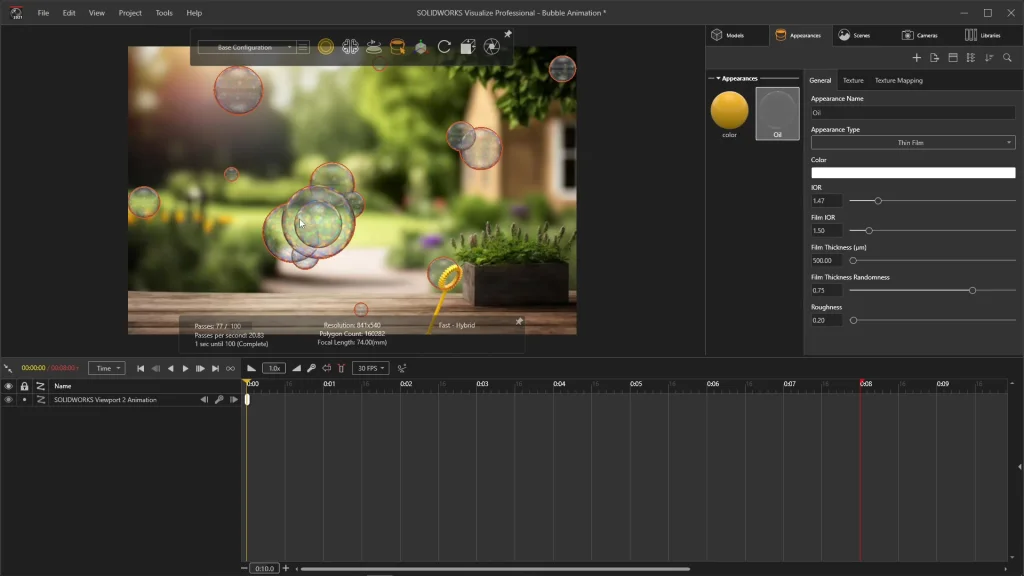
Task: Toggle eye visibility for SOLIDWORKS Viewport 2 Animation
Action: click(x=9, y=400)
